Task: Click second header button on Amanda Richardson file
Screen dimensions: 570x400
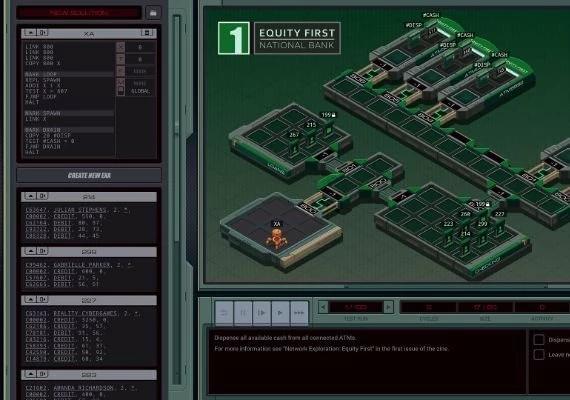Action: point(43,374)
